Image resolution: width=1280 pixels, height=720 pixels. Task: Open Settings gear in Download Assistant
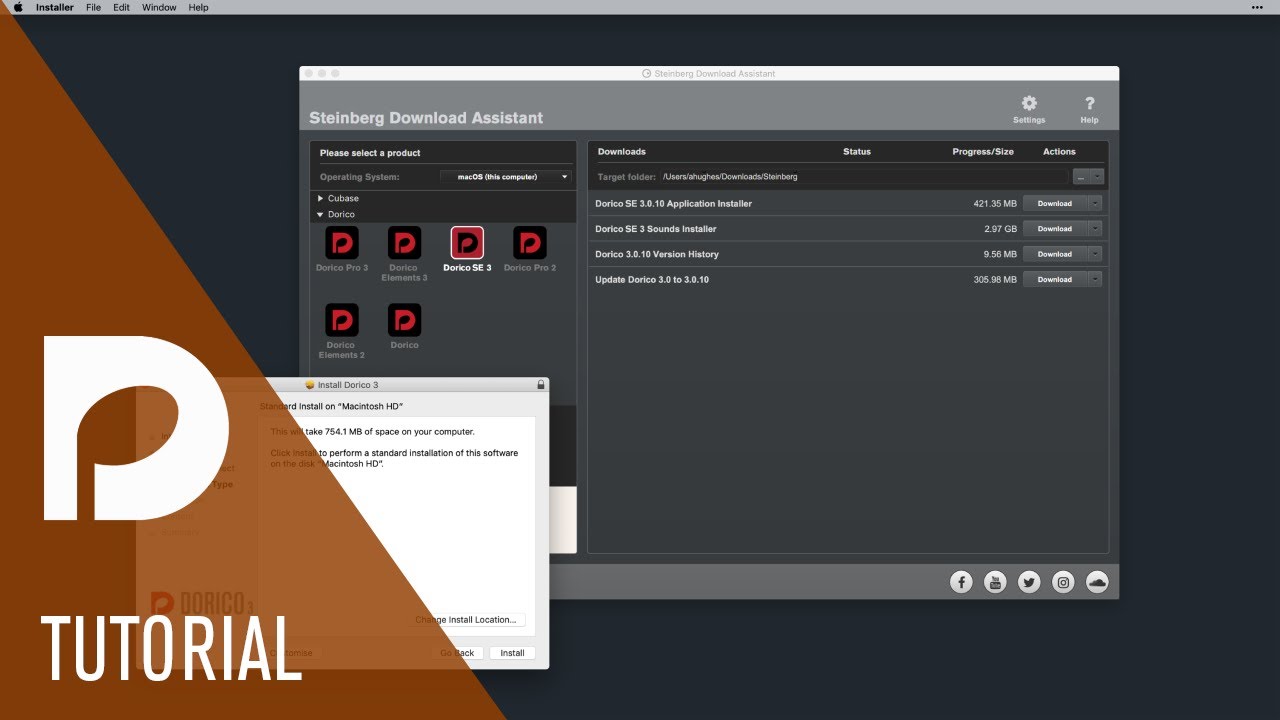pyautogui.click(x=1029, y=103)
